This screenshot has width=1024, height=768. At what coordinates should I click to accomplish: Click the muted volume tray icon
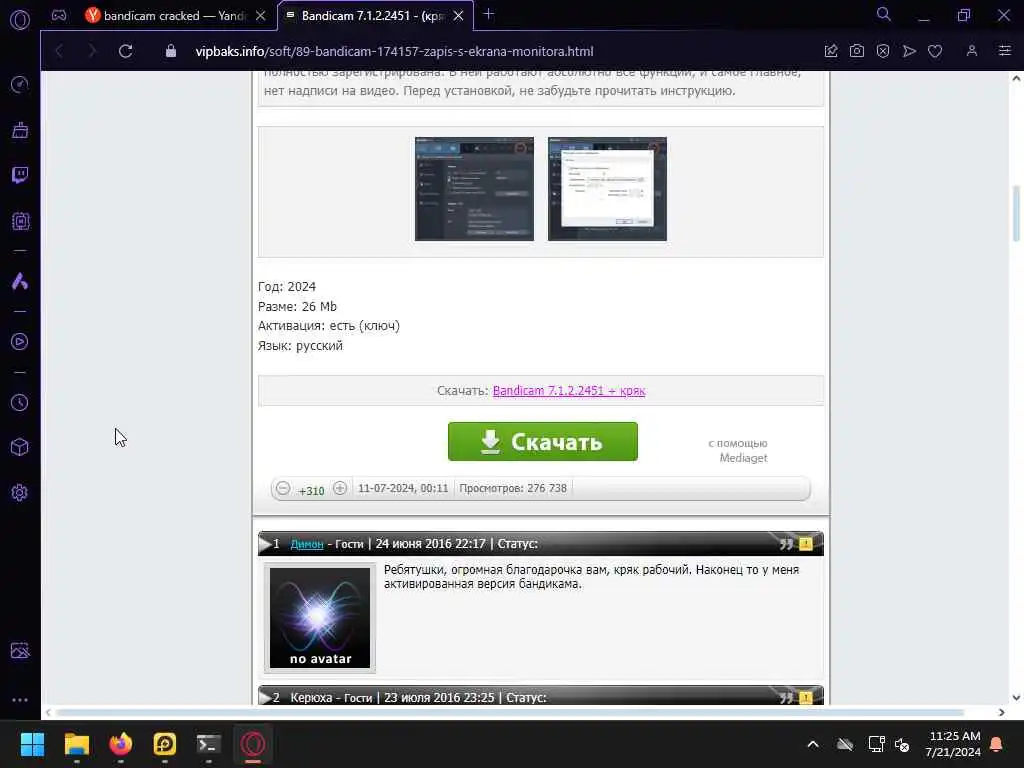click(902, 744)
